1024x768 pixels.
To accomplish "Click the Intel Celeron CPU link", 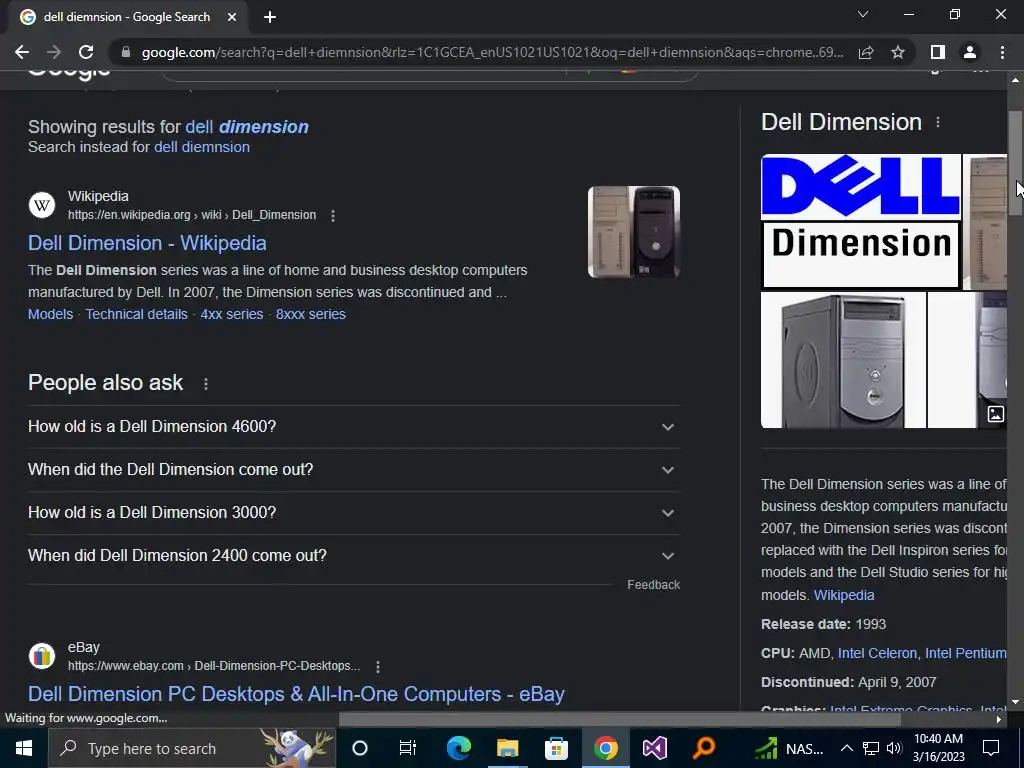I will pyautogui.click(x=877, y=653).
